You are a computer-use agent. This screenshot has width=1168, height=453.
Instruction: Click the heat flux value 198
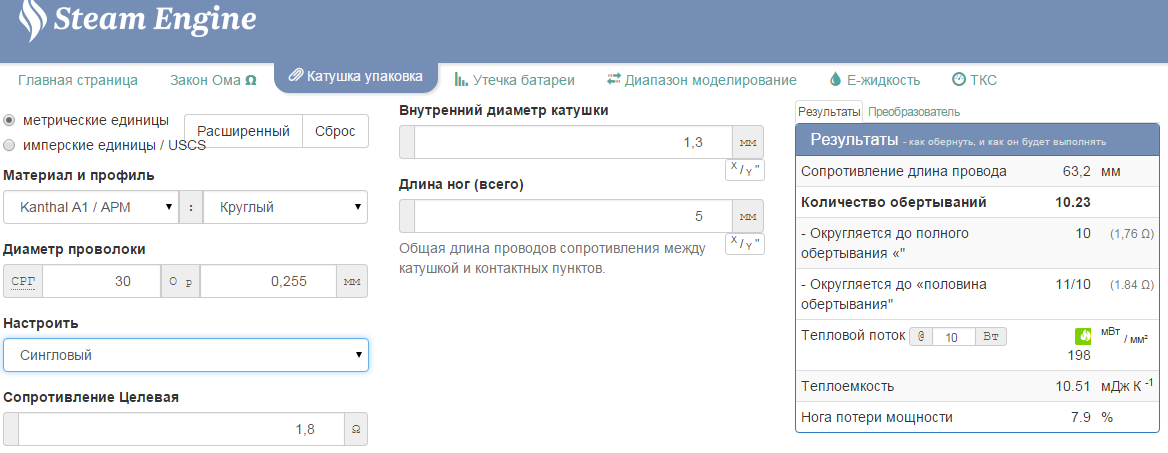point(1079,355)
